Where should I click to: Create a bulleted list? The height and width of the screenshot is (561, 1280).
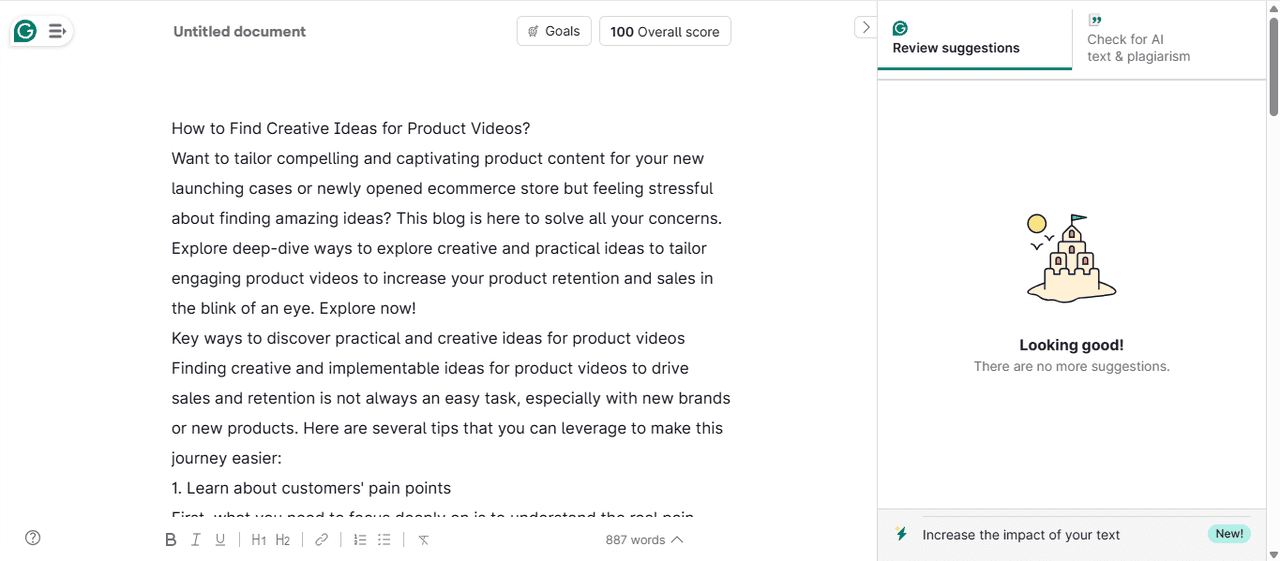[384, 540]
